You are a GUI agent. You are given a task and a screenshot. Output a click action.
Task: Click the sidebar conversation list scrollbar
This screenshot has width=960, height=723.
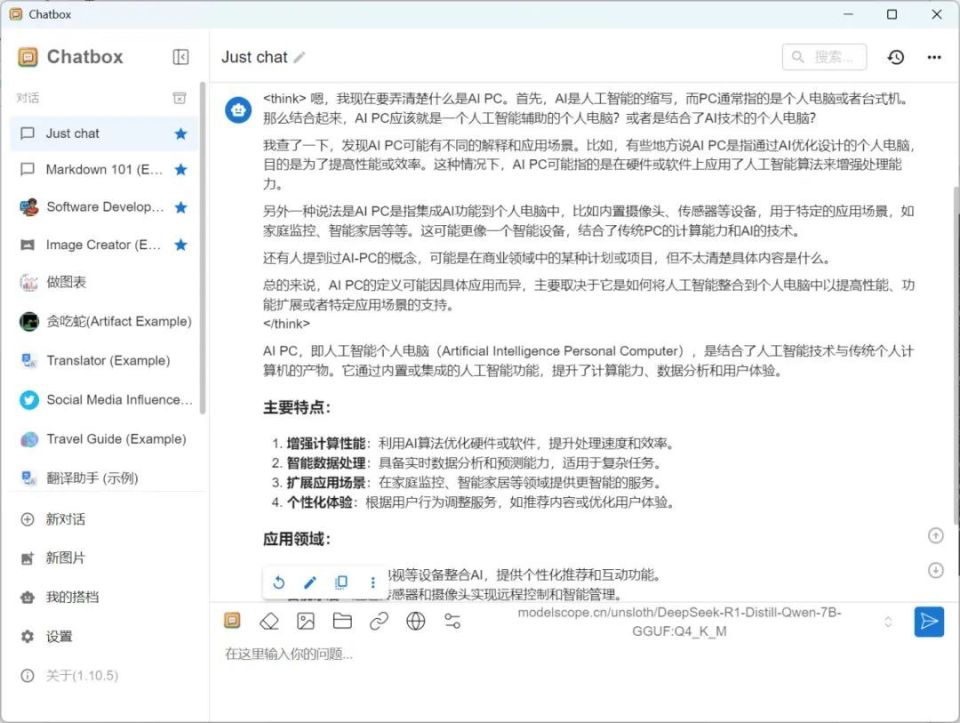tap(202, 248)
